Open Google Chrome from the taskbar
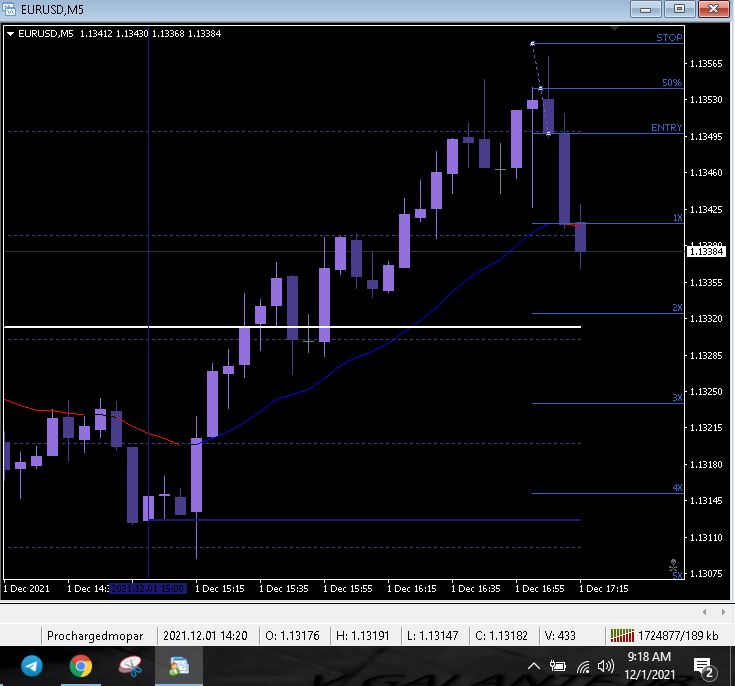The height and width of the screenshot is (686, 735). (81, 666)
